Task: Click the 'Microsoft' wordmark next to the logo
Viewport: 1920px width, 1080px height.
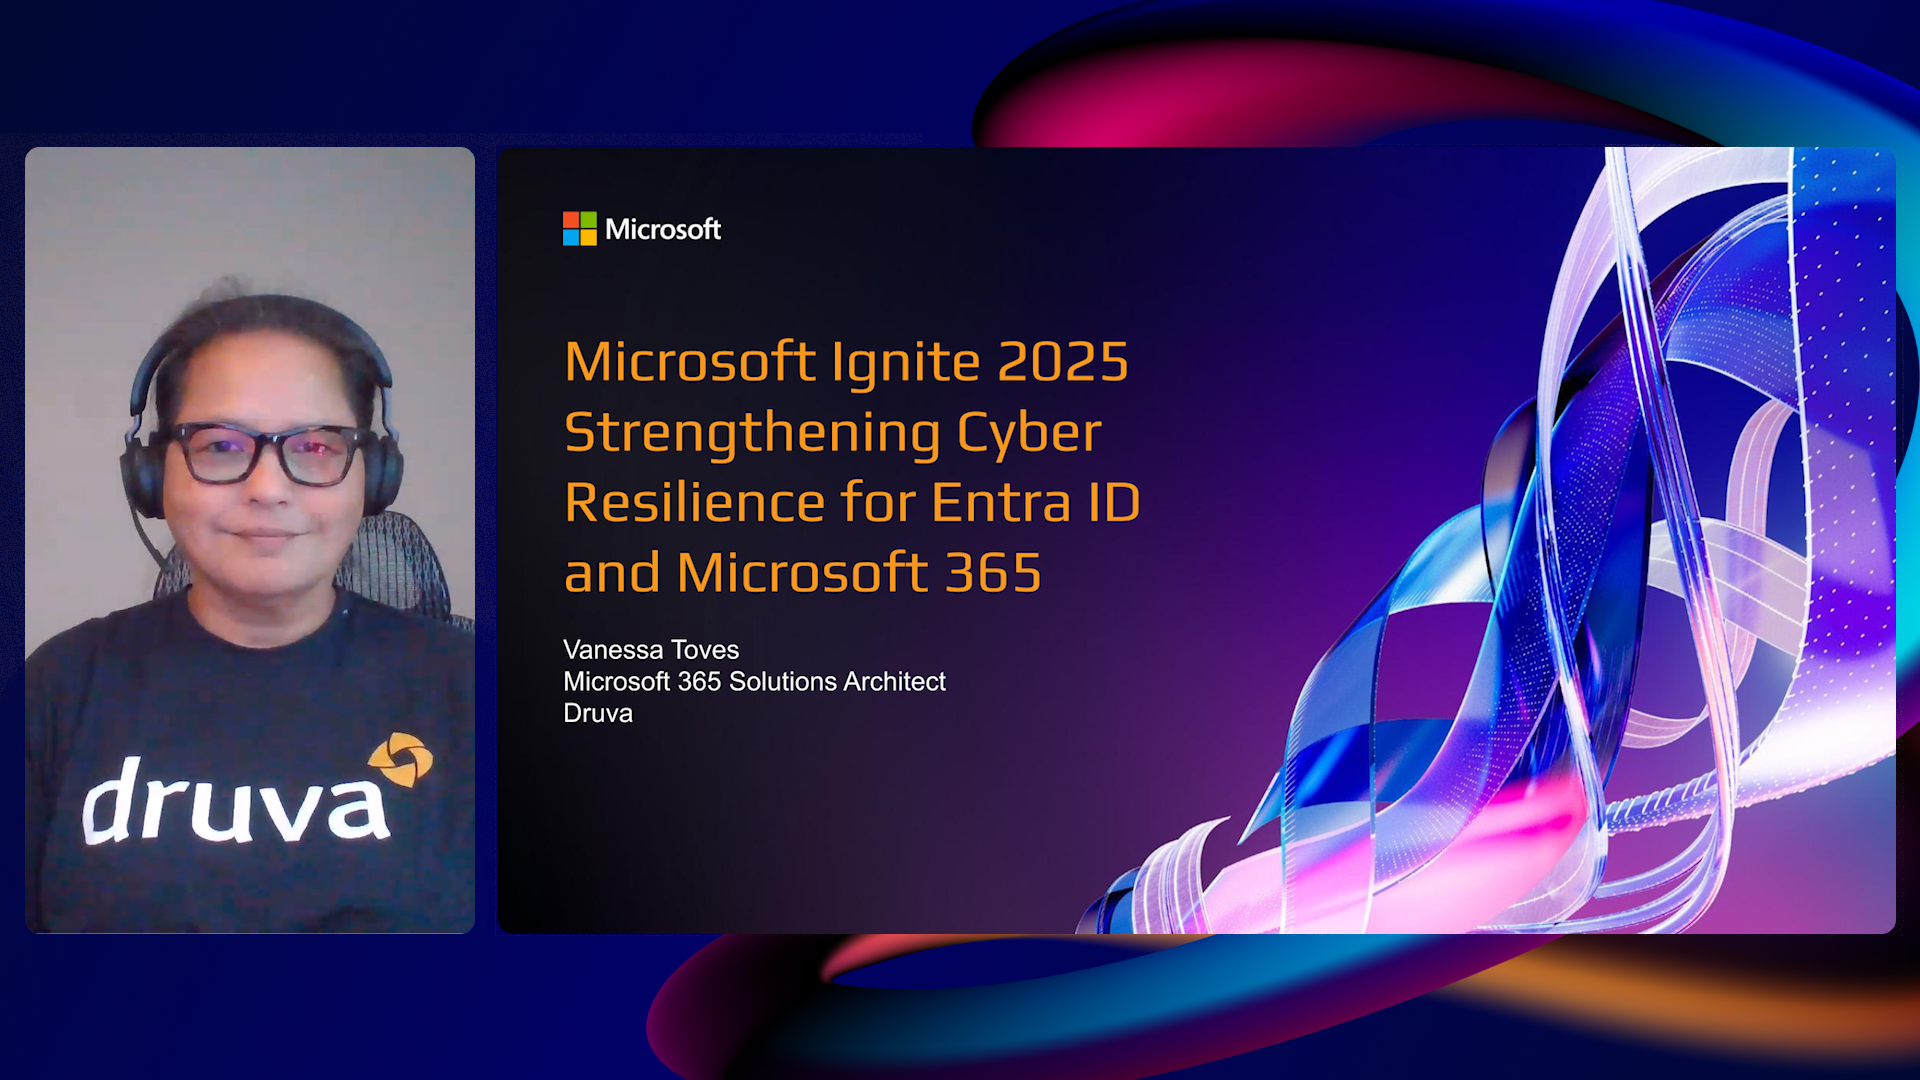Action: coord(663,230)
